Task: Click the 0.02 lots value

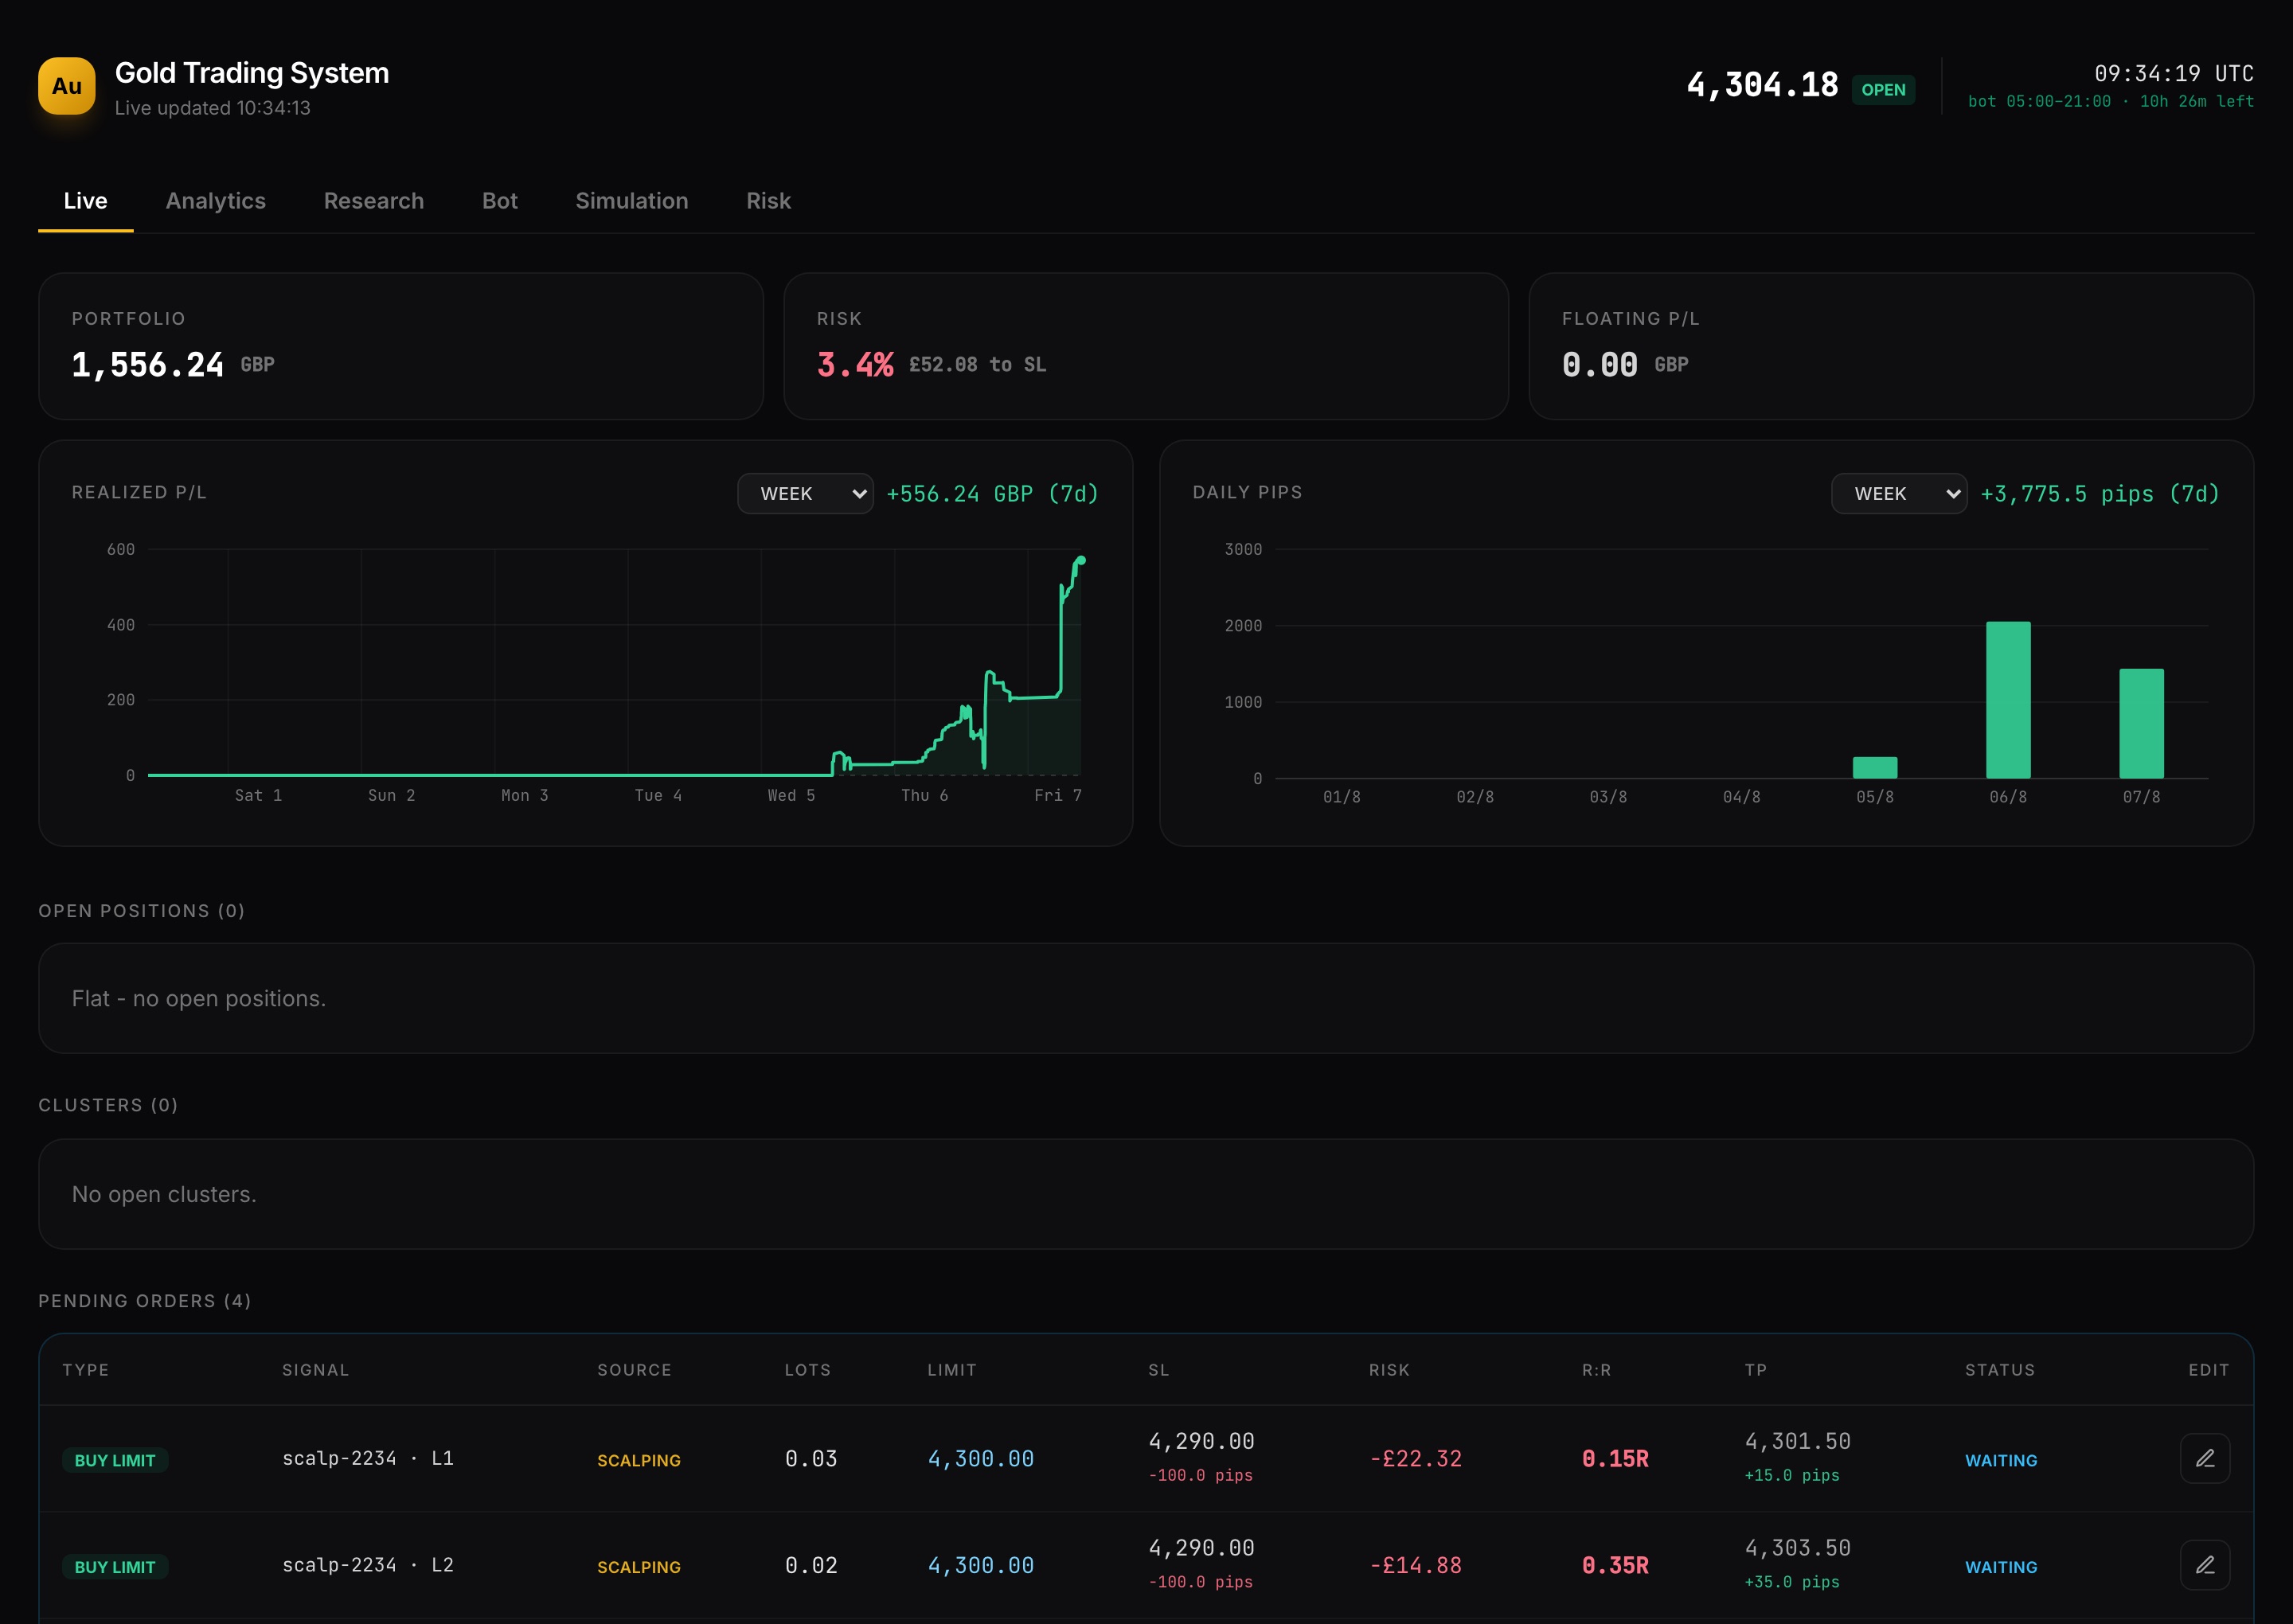Action: 811,1566
